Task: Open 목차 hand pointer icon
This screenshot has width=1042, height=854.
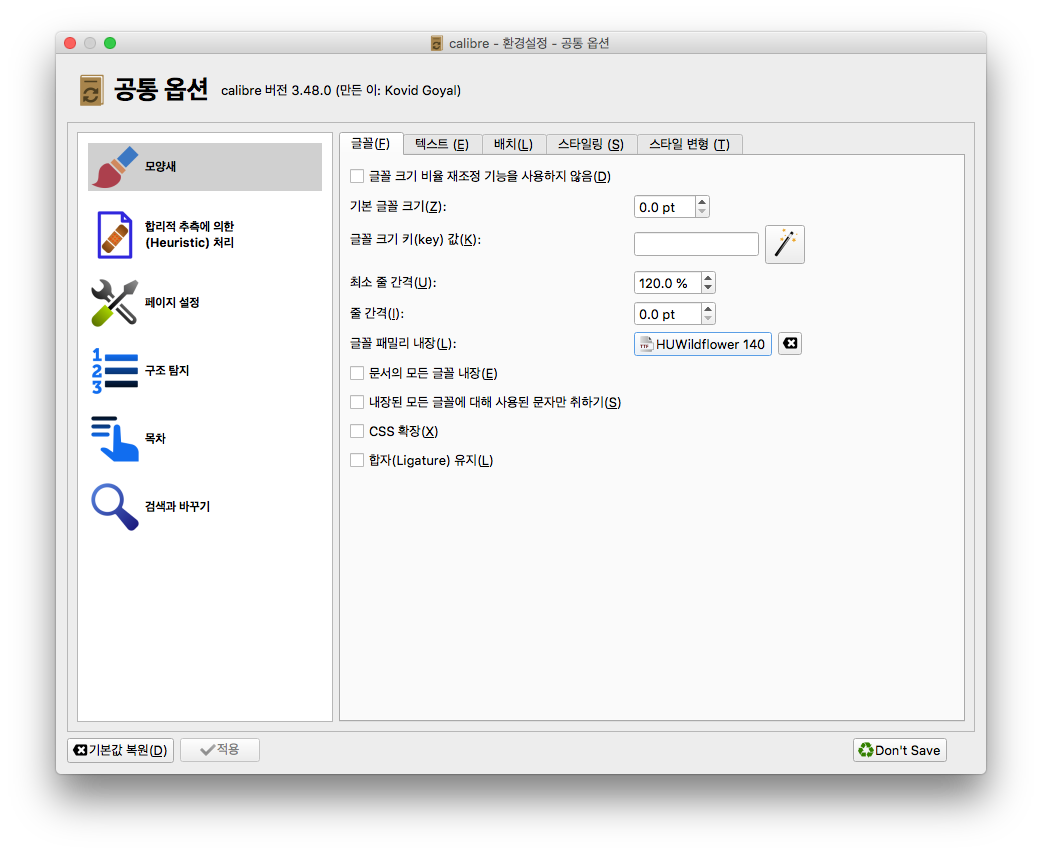Action: [115, 439]
